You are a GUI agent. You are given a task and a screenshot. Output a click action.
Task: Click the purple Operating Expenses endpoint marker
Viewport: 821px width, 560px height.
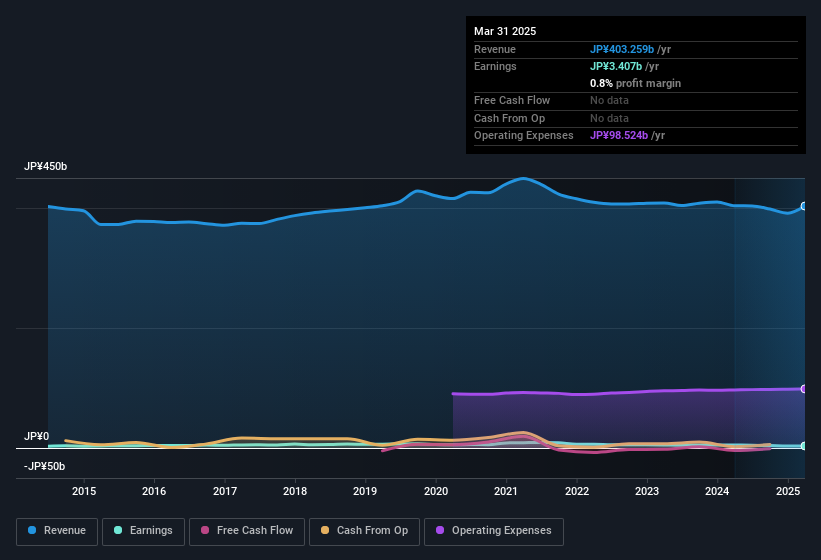point(804,389)
